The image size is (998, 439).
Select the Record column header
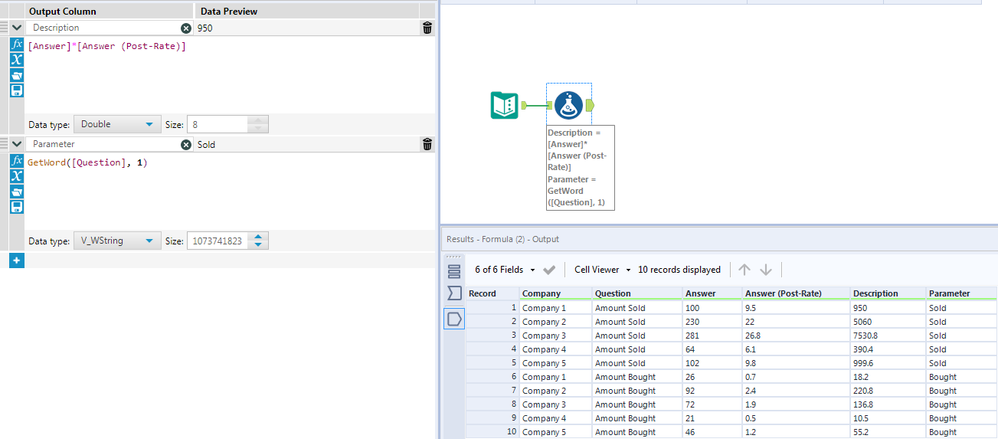click(x=493, y=293)
